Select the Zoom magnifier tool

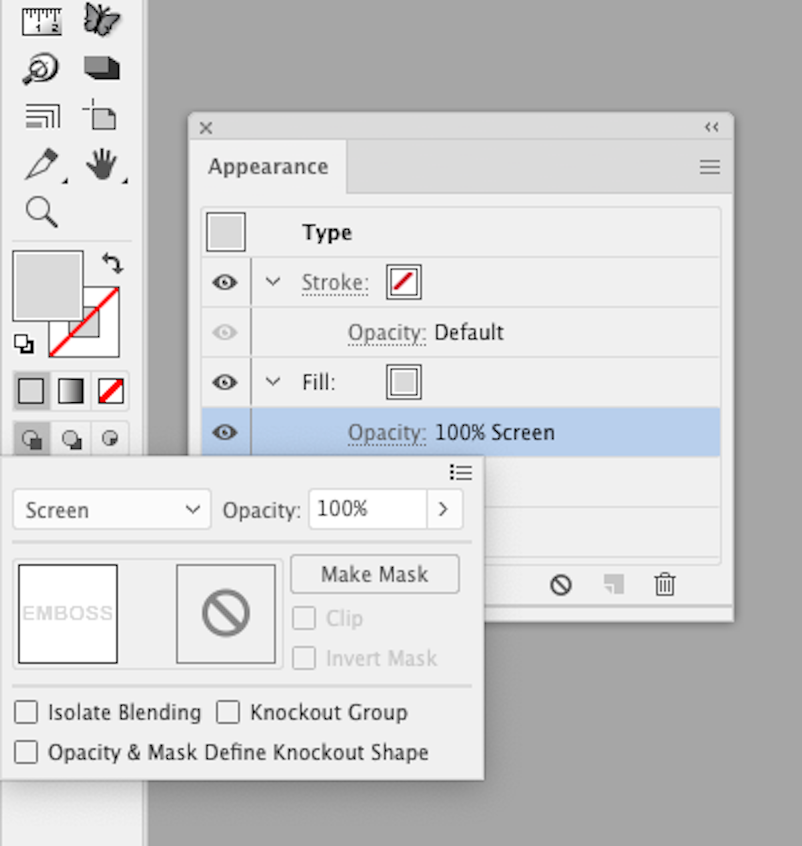coord(41,211)
